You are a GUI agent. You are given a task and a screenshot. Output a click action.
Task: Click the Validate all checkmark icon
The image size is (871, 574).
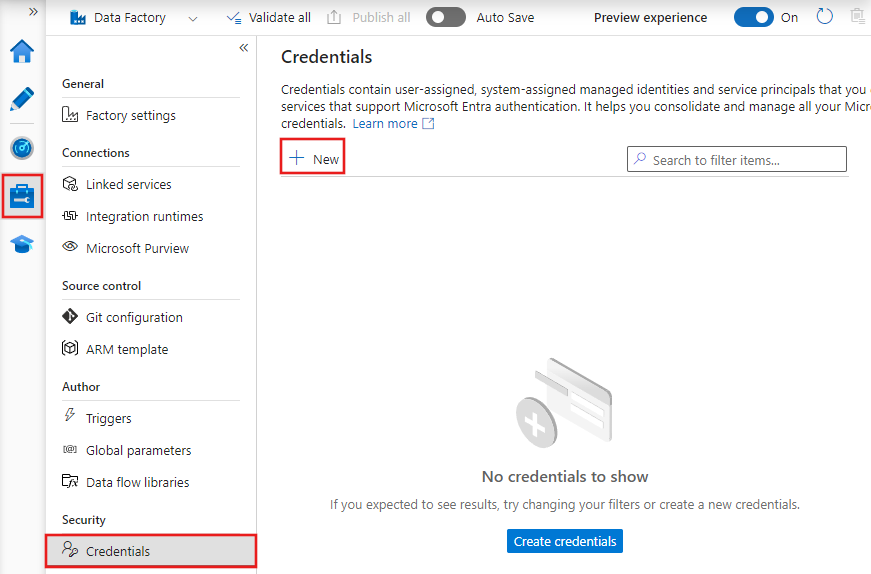[x=234, y=18]
